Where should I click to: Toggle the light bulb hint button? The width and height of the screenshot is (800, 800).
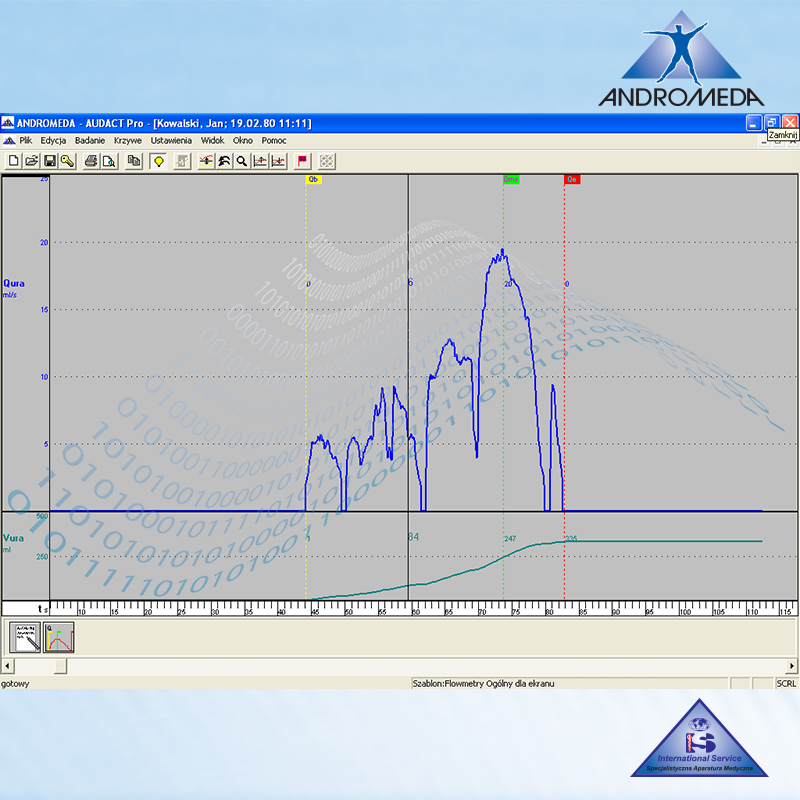point(158,160)
